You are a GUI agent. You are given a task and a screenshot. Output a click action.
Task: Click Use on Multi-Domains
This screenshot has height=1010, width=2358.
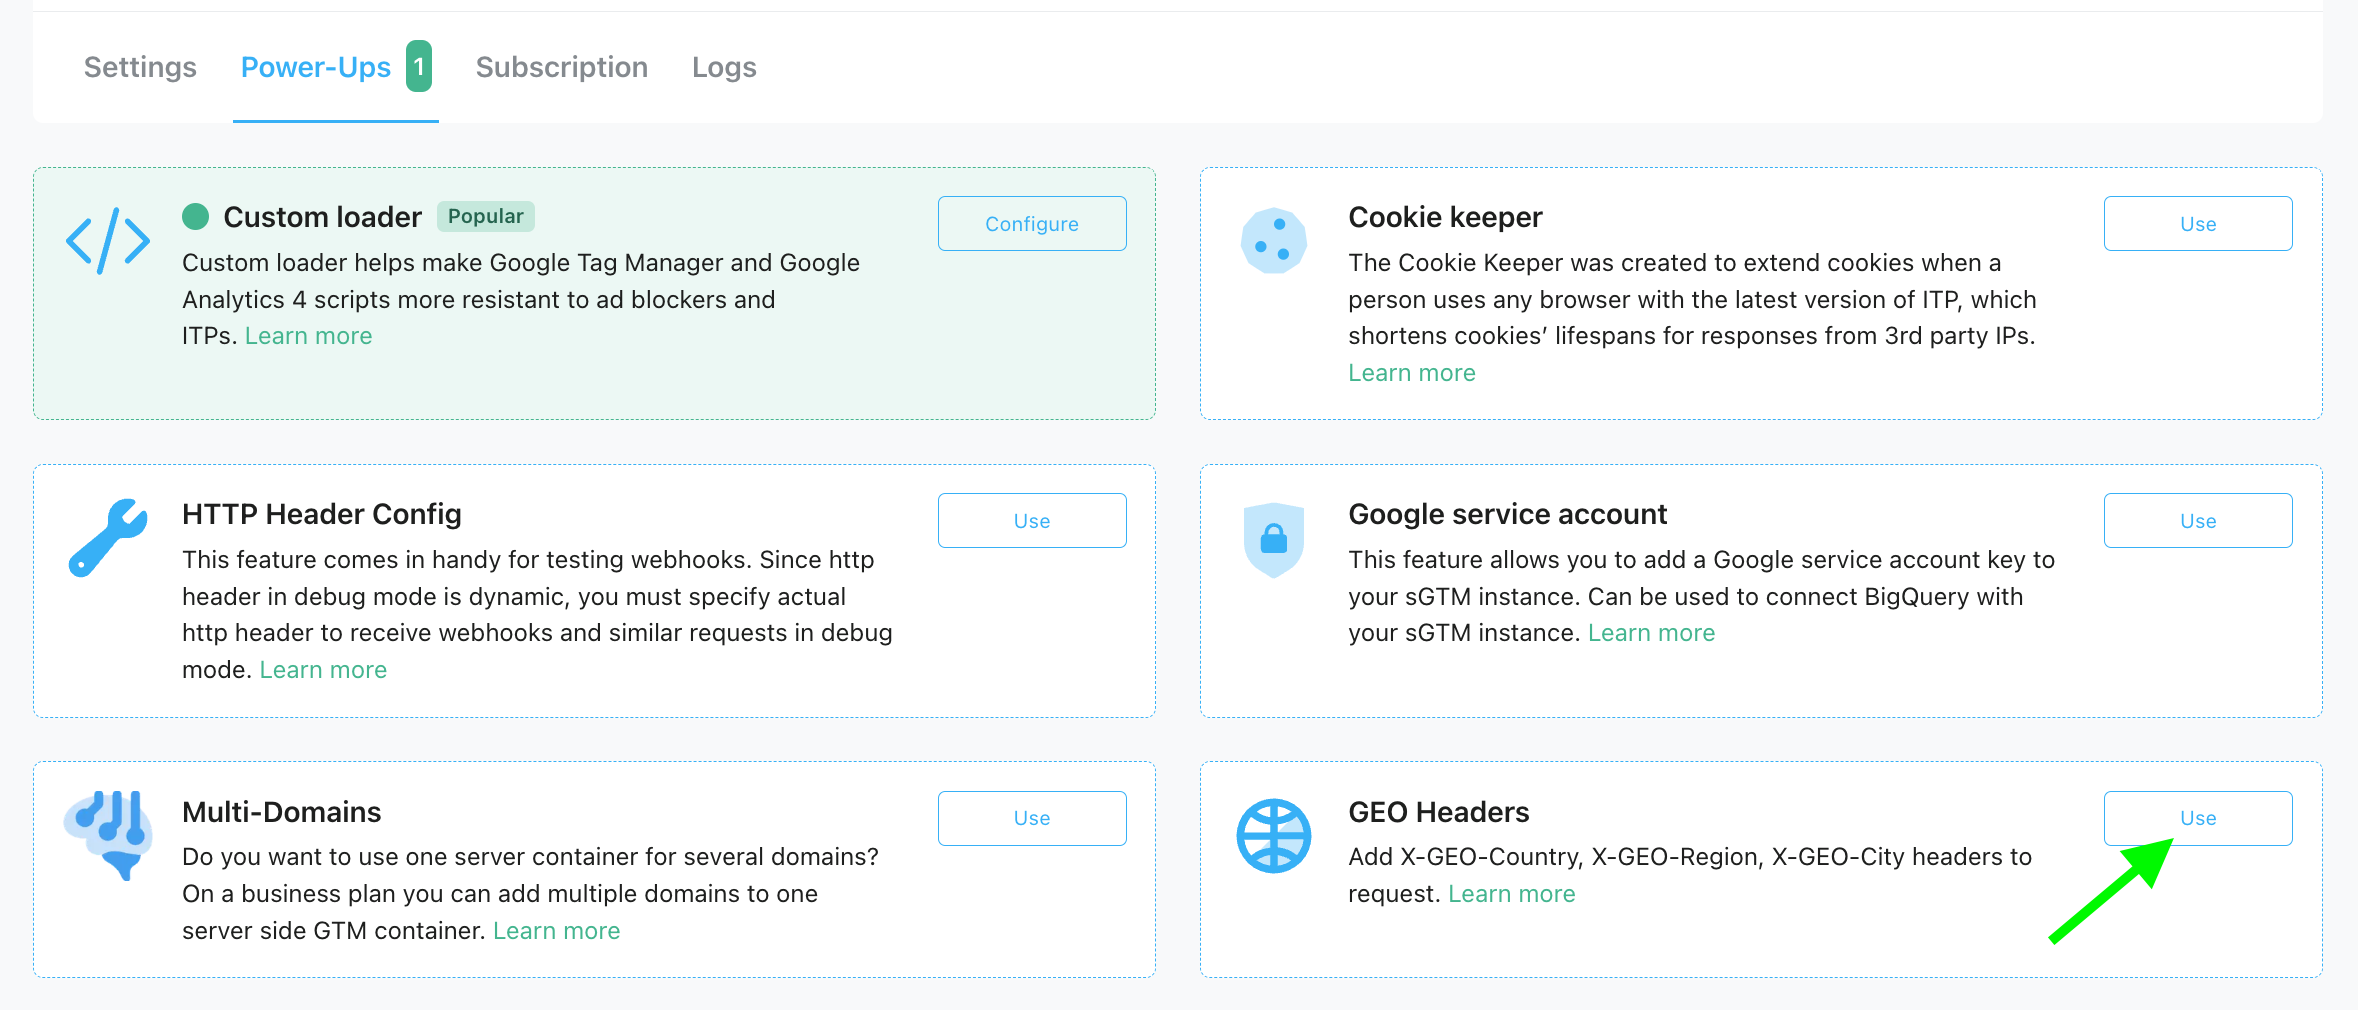click(1031, 817)
